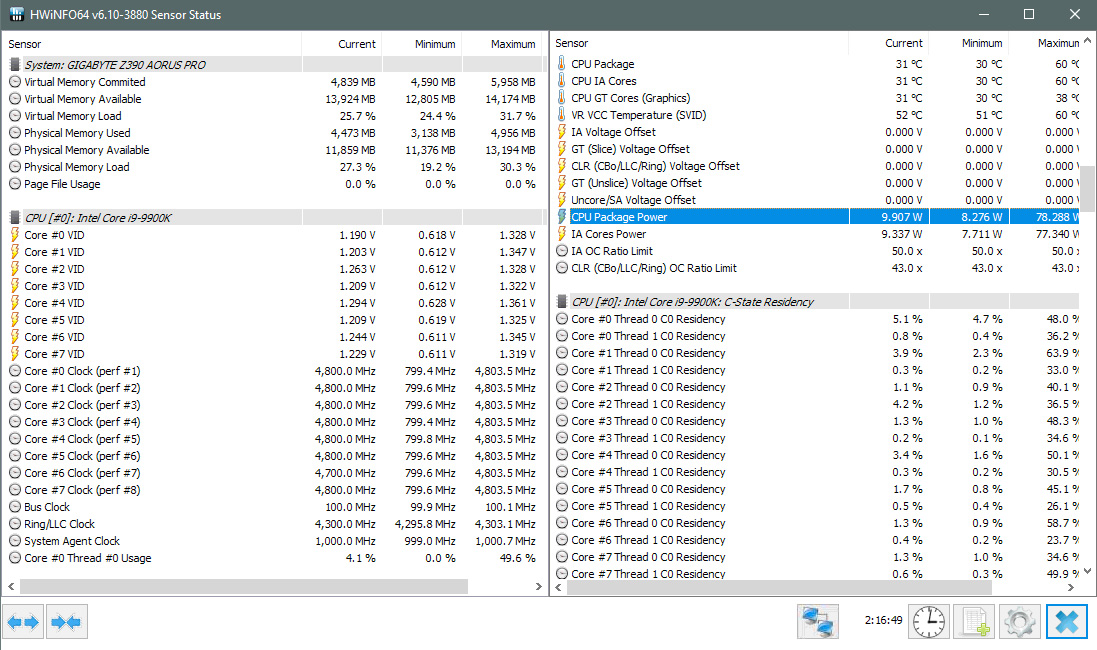The image size is (1097, 650).
Task: Click the expand columns arrows button
Action: (23, 621)
